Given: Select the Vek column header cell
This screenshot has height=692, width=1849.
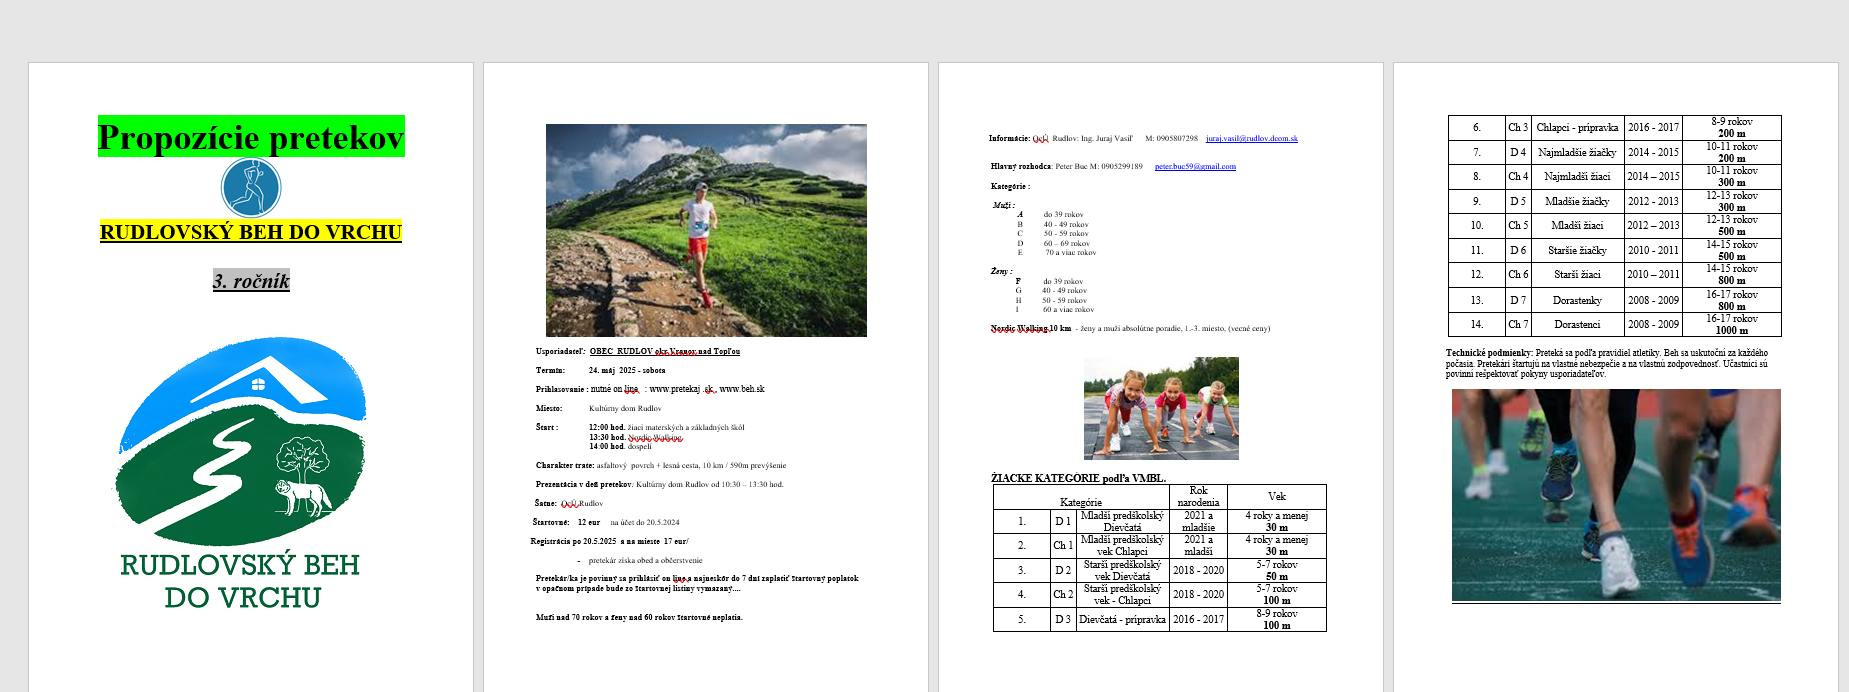Looking at the screenshot, I should 1276,497.
